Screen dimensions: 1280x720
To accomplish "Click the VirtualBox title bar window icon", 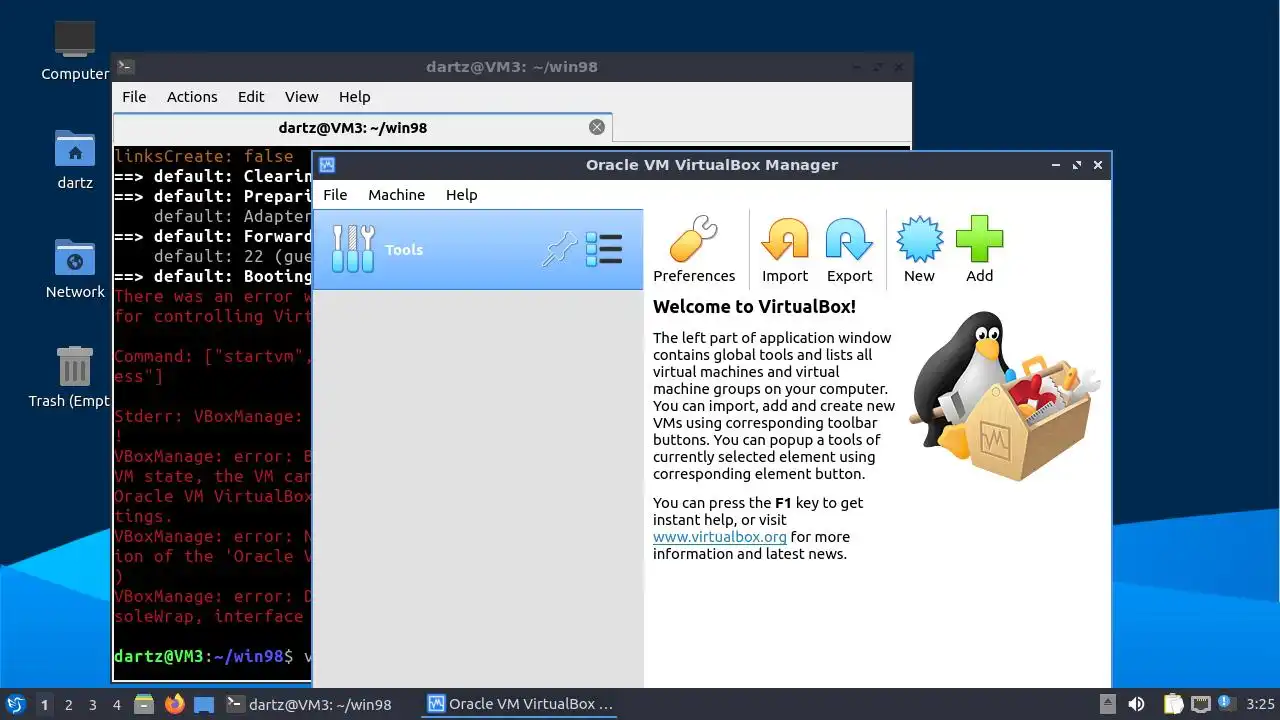I will click(327, 165).
